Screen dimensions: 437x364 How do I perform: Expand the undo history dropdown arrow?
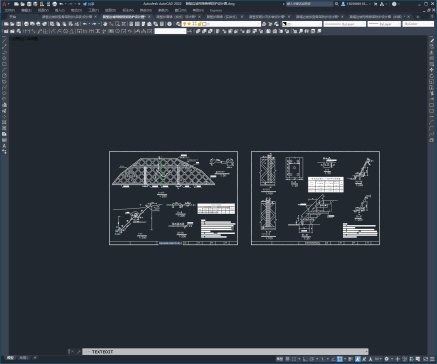(89, 24)
